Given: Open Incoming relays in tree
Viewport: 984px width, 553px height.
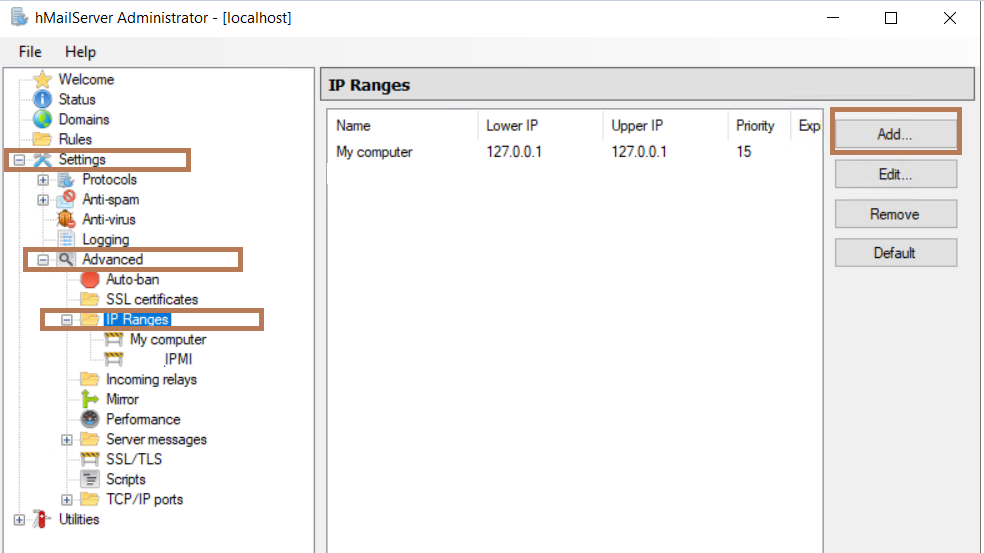Looking at the screenshot, I should pyautogui.click(x=151, y=379).
